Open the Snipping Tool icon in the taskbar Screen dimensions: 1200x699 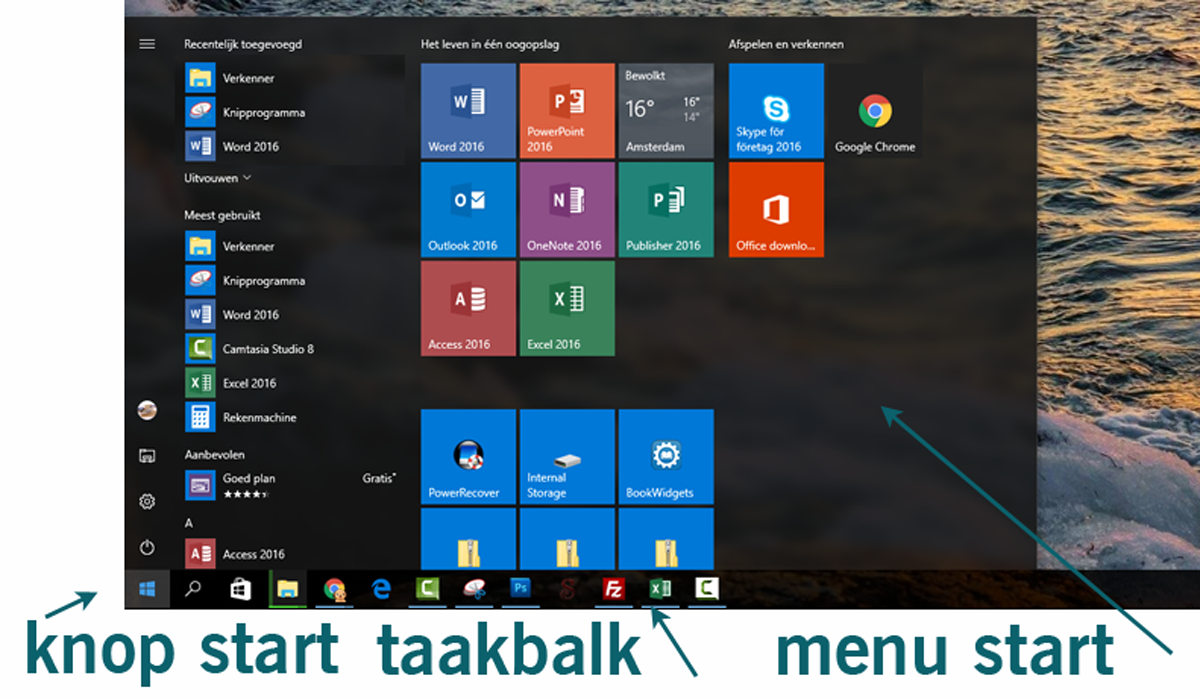pyautogui.click(x=474, y=590)
